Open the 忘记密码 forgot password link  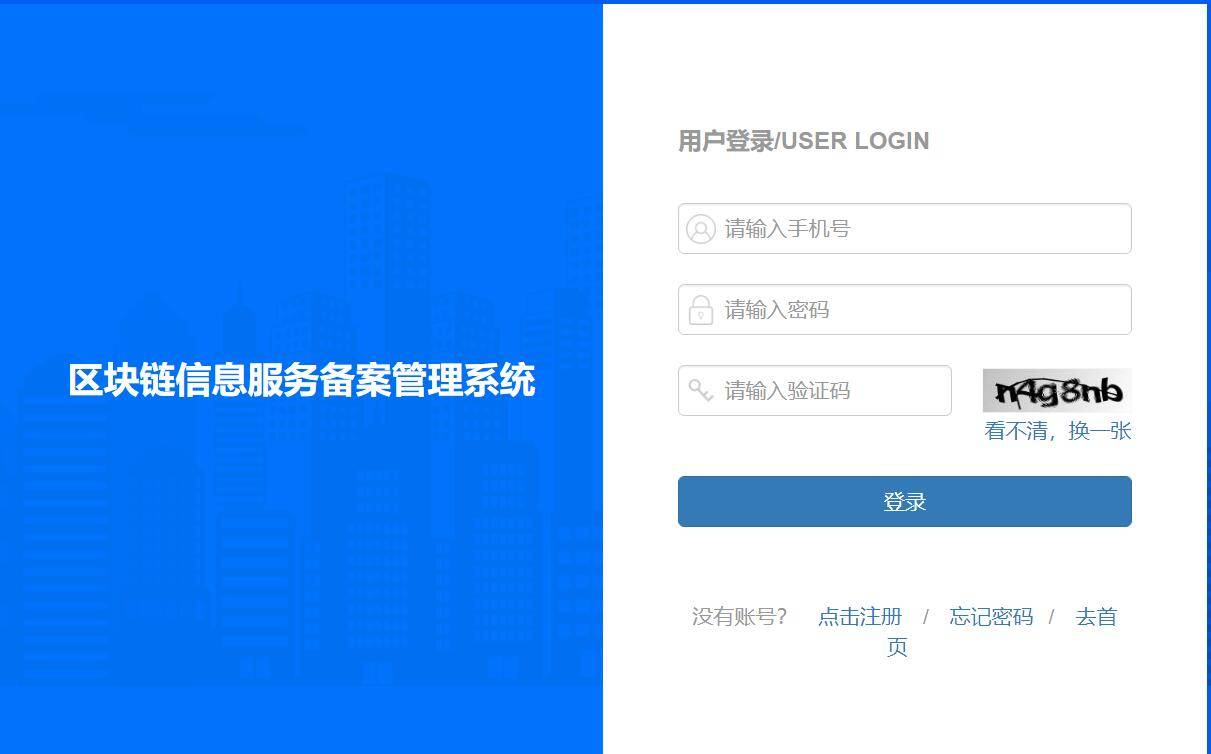pos(991,617)
